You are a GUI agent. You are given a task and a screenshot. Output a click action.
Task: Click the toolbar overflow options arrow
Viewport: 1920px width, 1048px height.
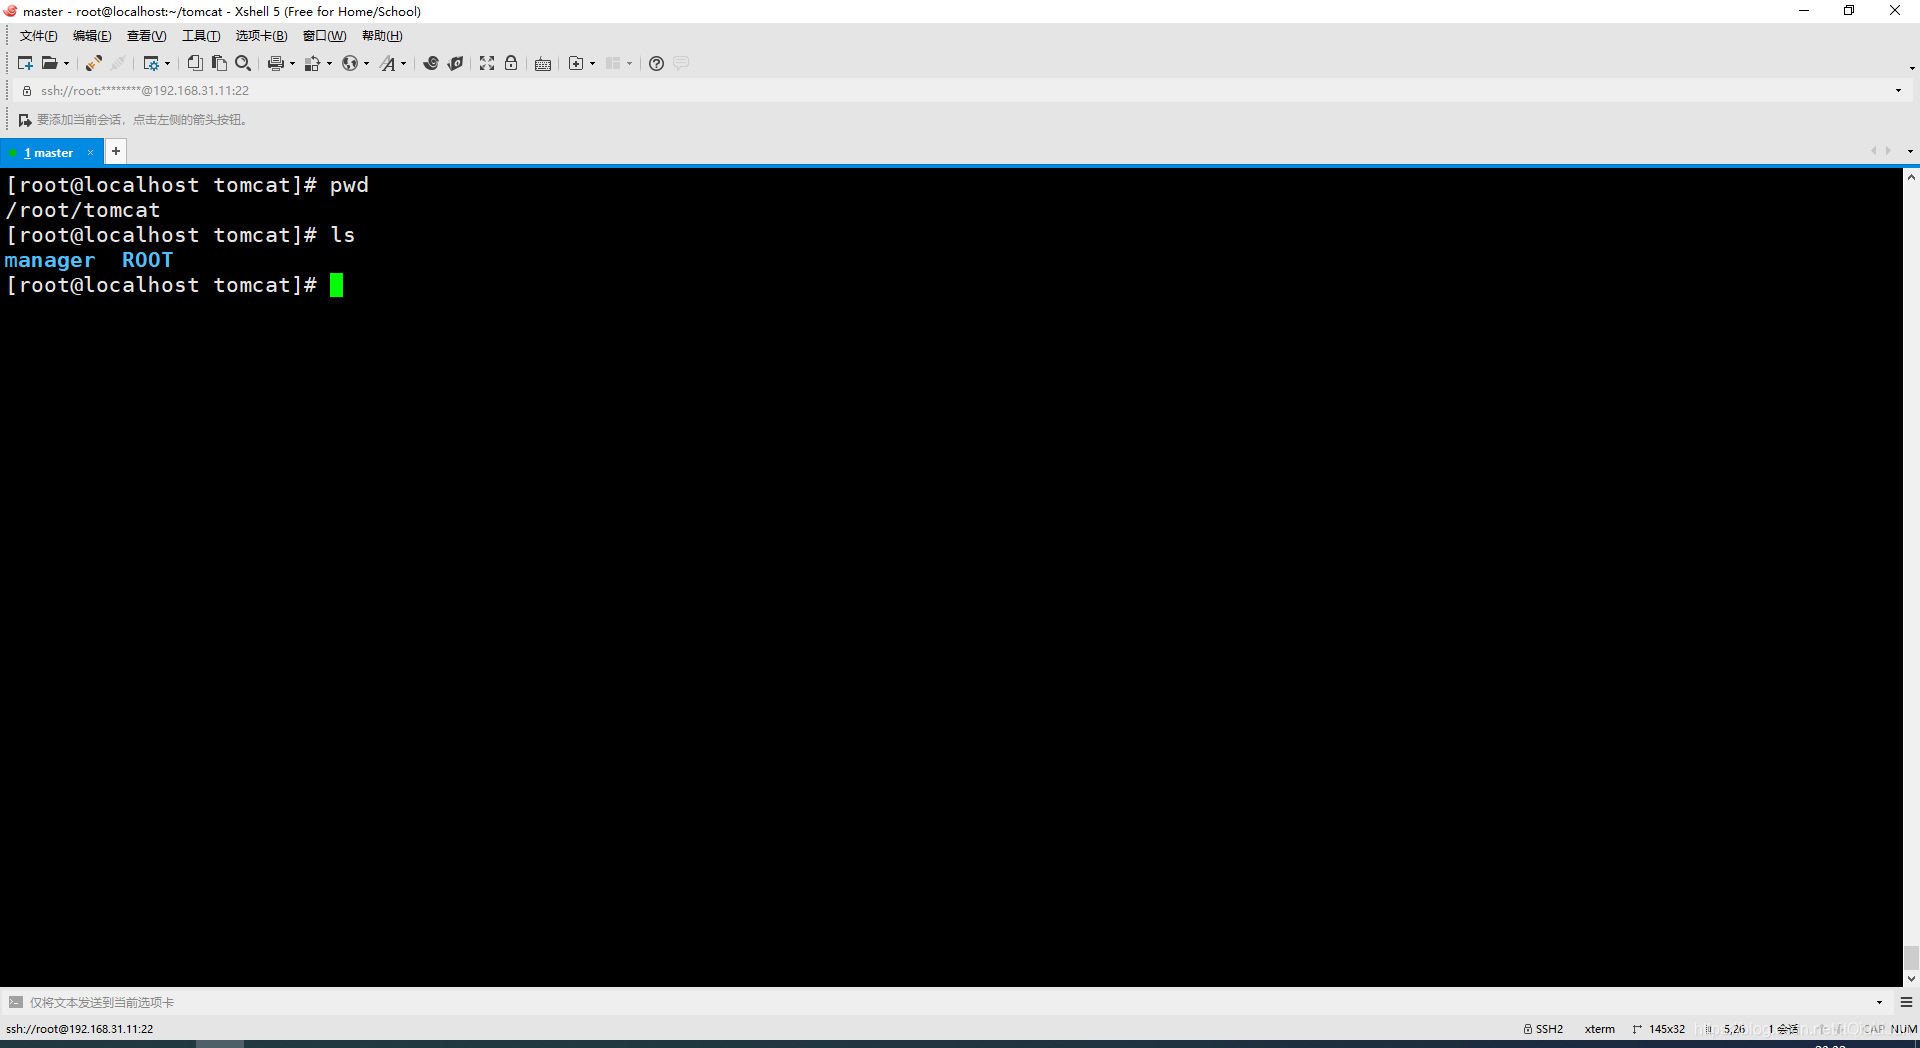1911,68
